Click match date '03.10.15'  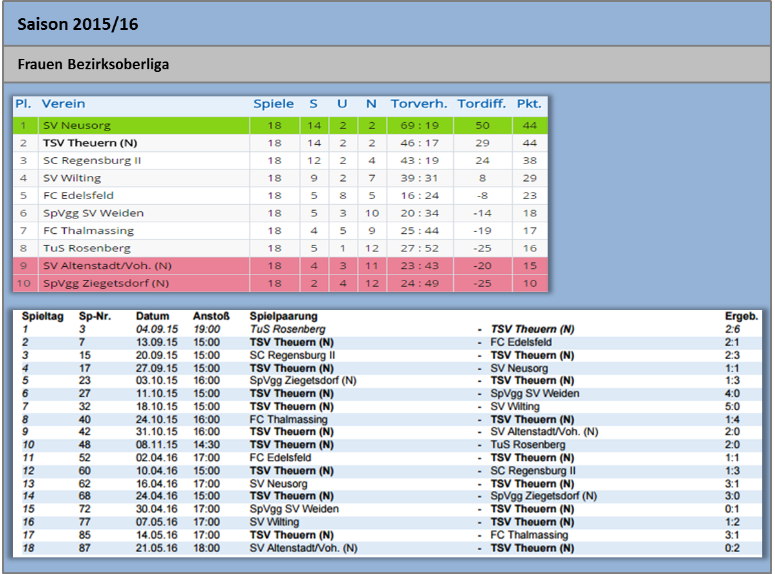(x=157, y=381)
